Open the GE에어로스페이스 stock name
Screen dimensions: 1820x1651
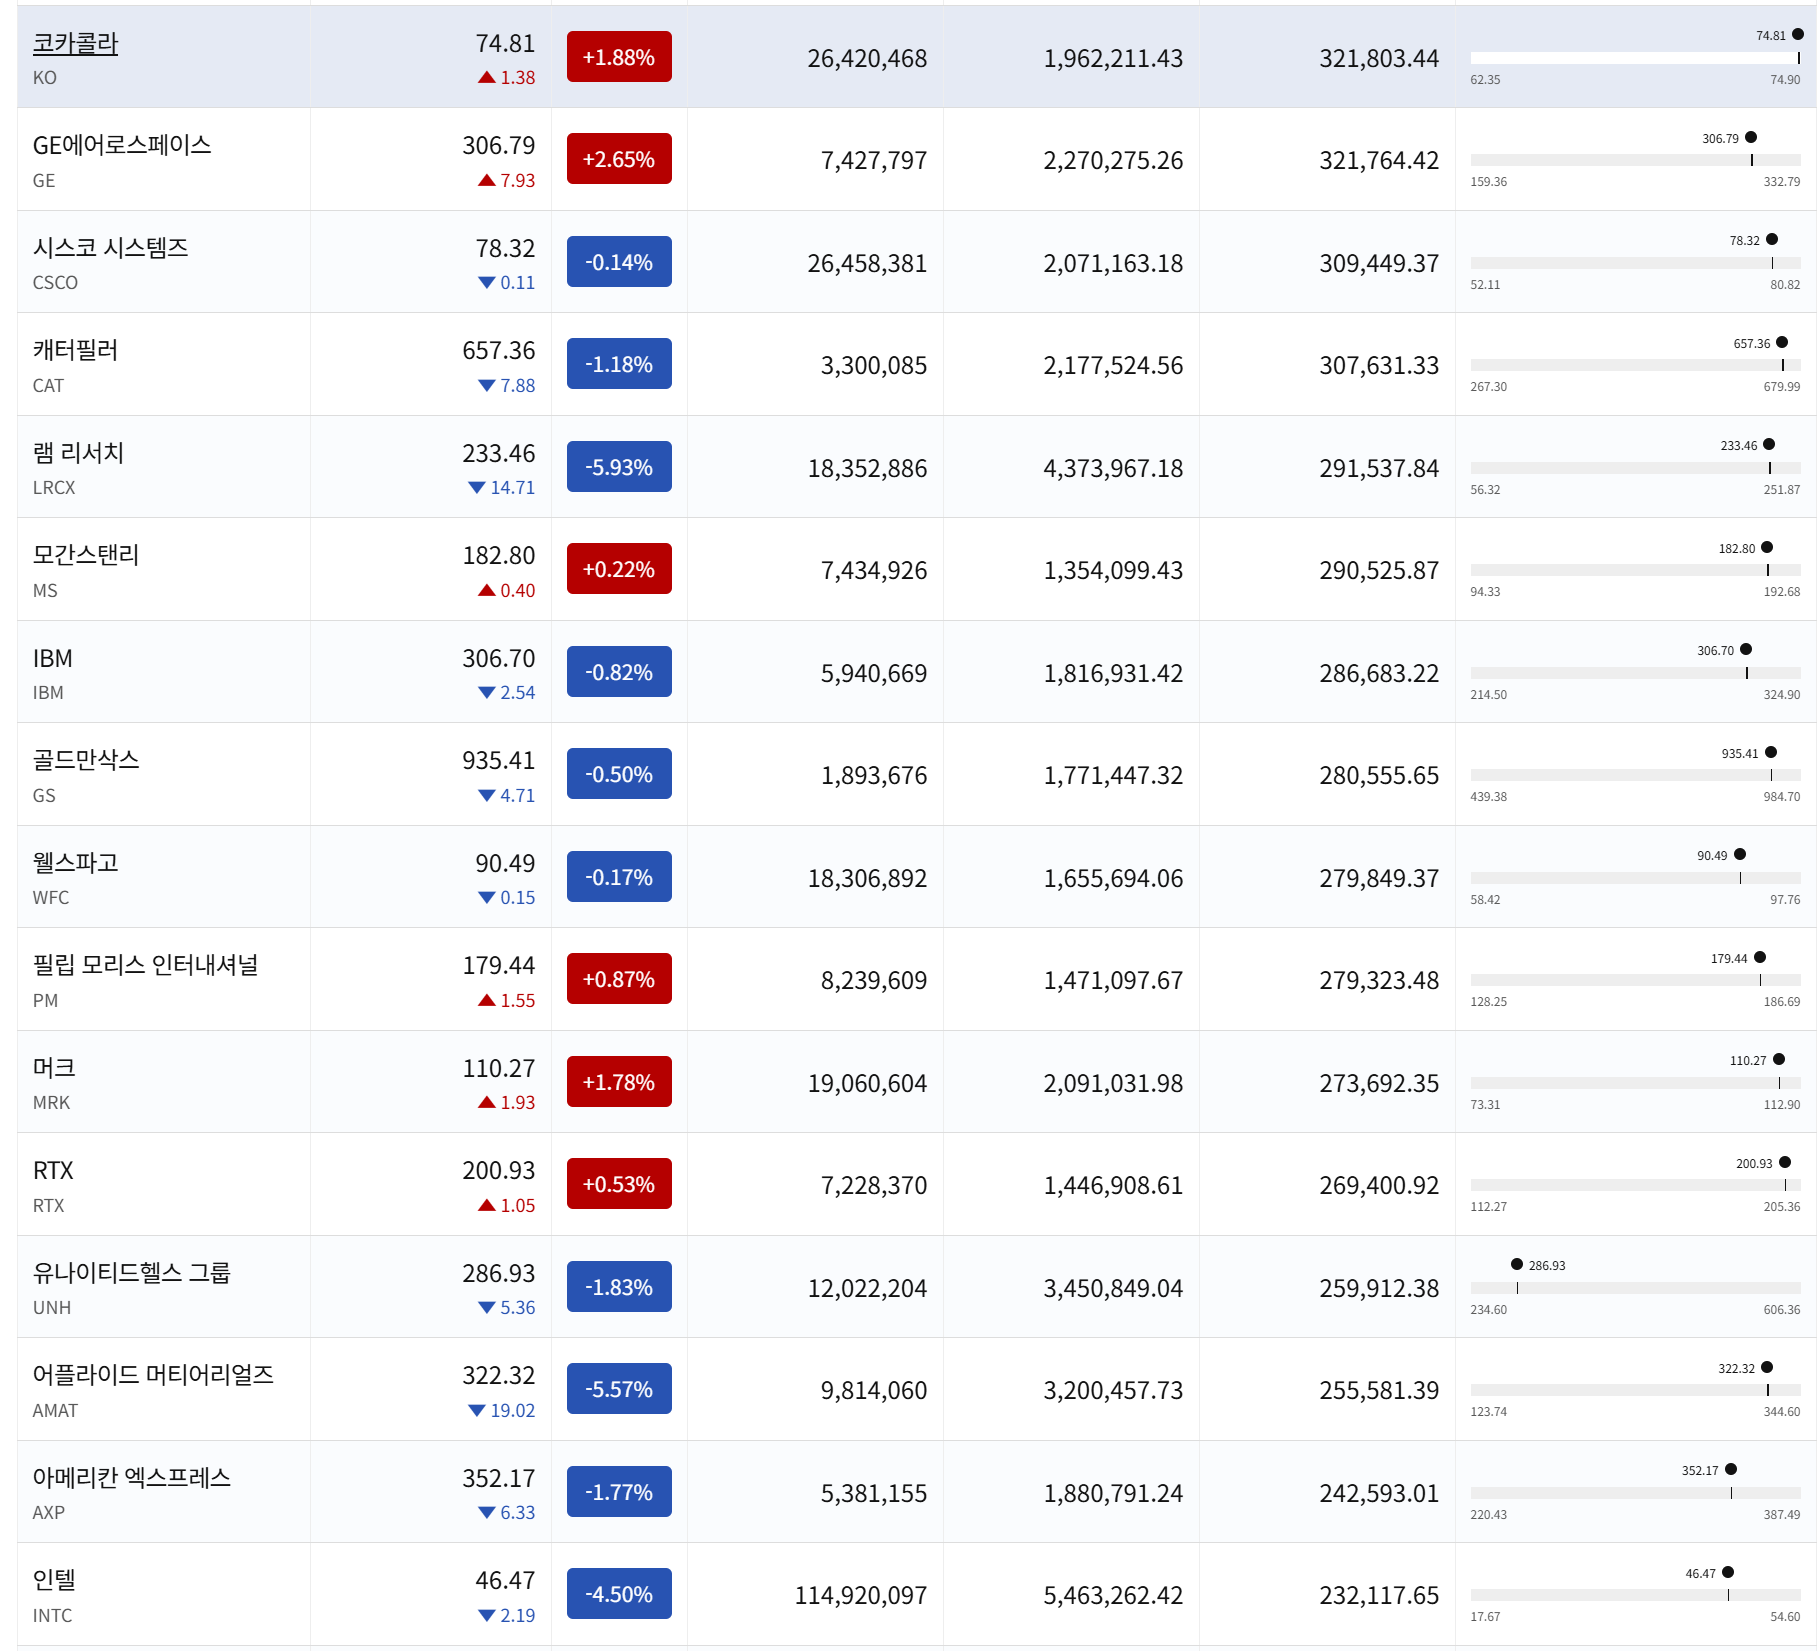(122, 146)
